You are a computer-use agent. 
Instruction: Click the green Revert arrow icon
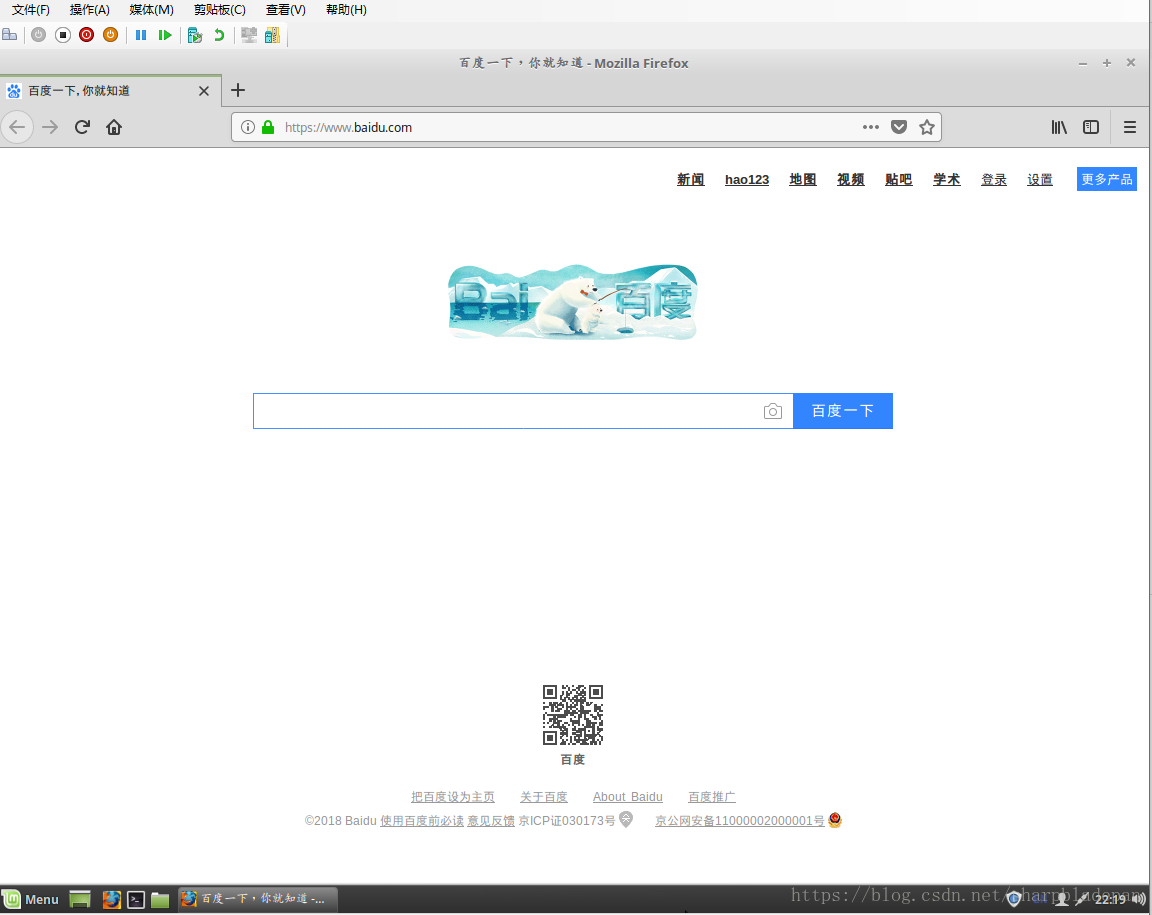tap(219, 35)
